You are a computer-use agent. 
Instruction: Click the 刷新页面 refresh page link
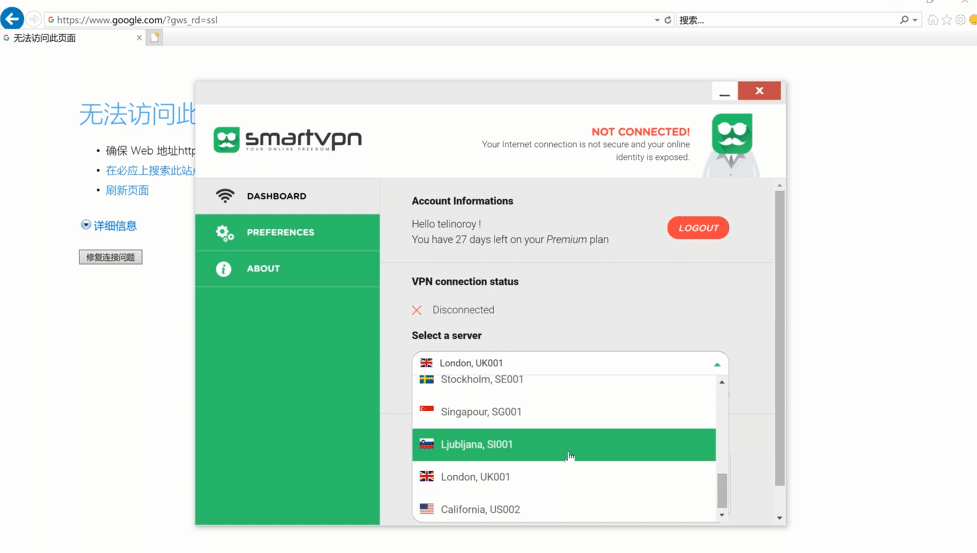coord(127,190)
